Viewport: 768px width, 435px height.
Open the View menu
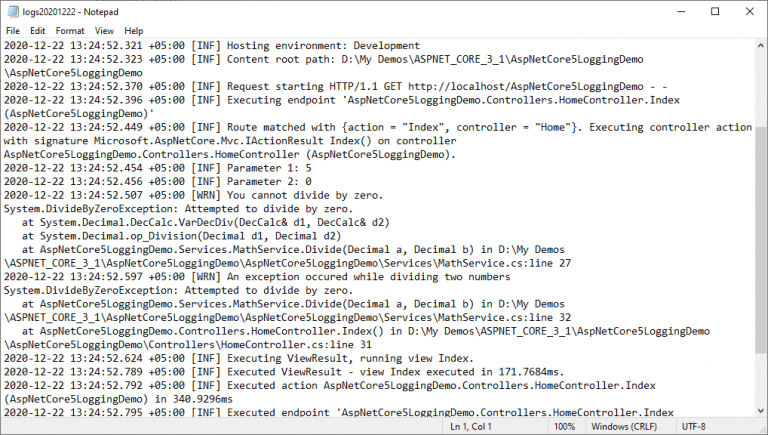pyautogui.click(x=104, y=31)
